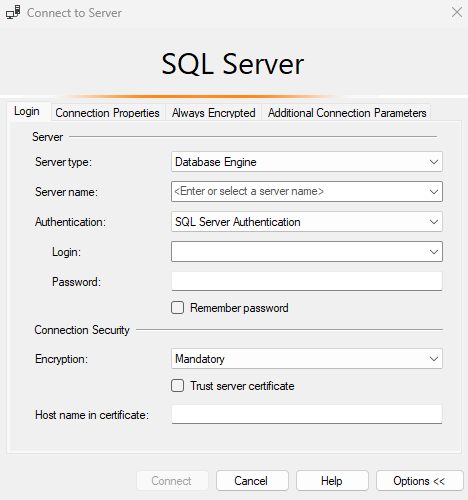Enable the Remember password checkbox
This screenshot has width=468, height=500.
(177, 308)
